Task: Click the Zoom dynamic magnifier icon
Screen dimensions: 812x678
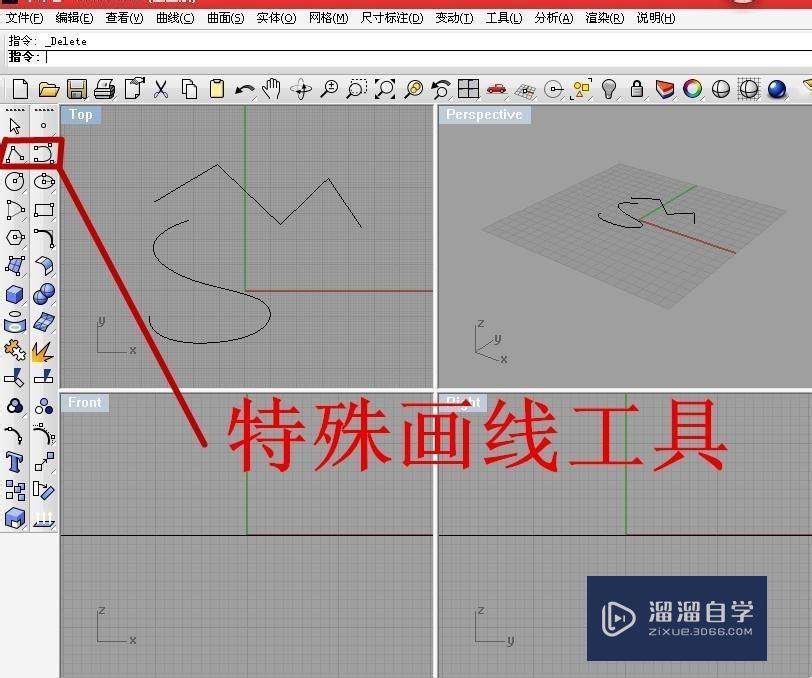Action: (x=329, y=89)
